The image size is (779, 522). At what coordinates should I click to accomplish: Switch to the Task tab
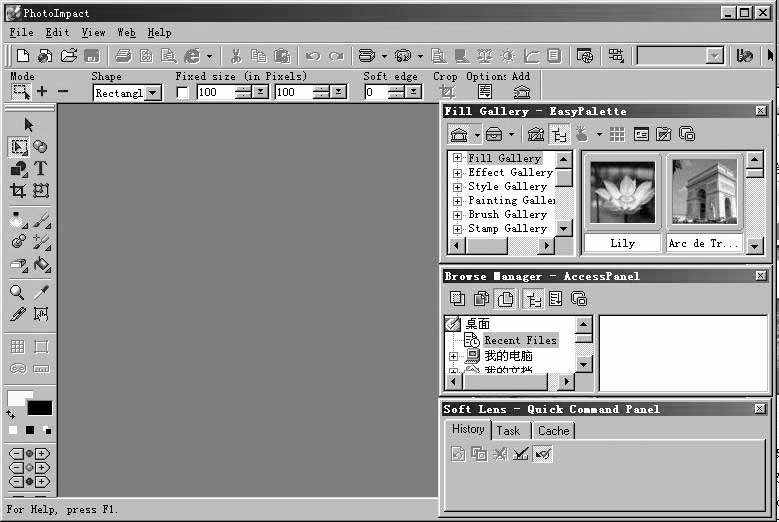509,431
